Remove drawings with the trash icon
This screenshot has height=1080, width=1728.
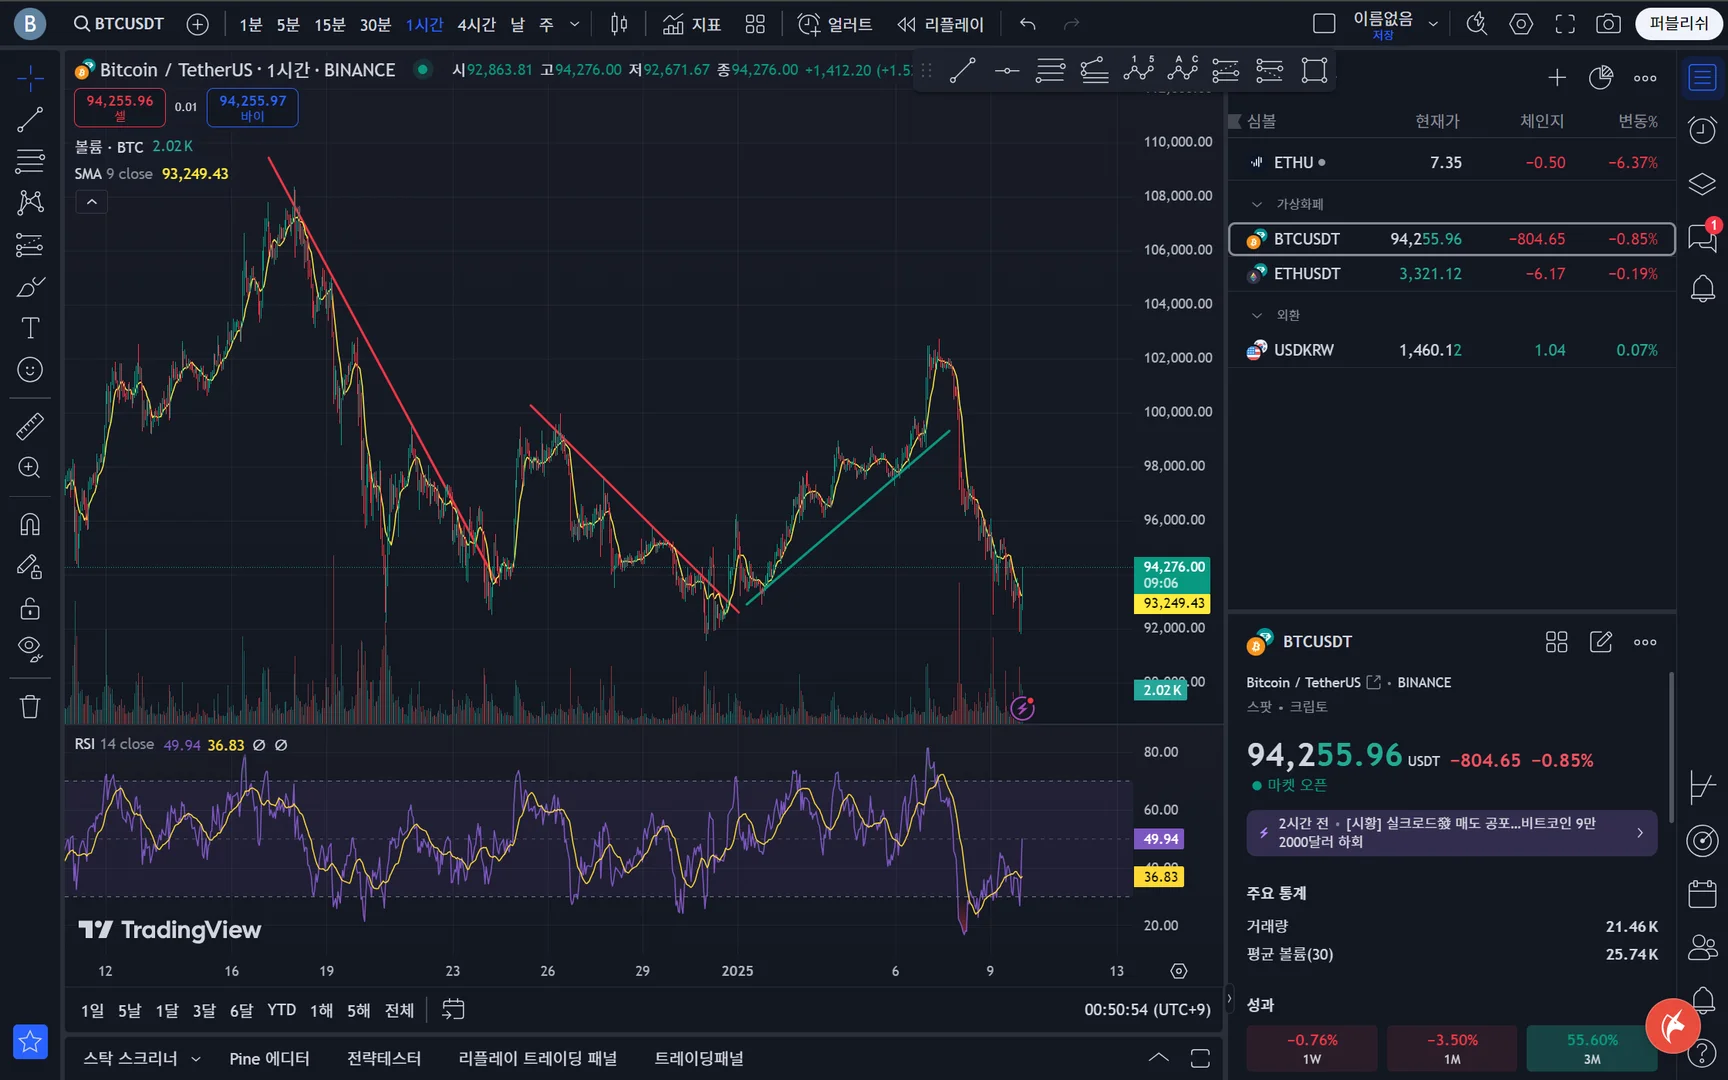tap(30, 707)
